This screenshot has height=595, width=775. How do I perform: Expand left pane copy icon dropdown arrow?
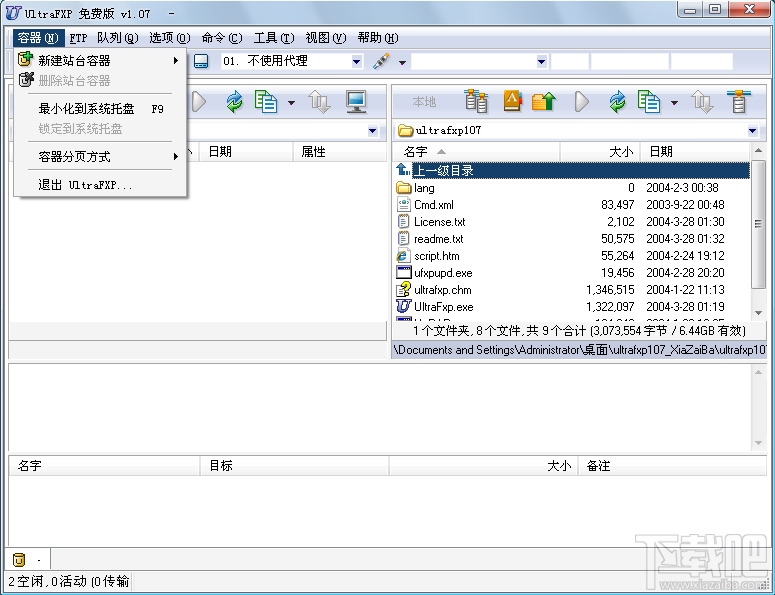pos(291,103)
